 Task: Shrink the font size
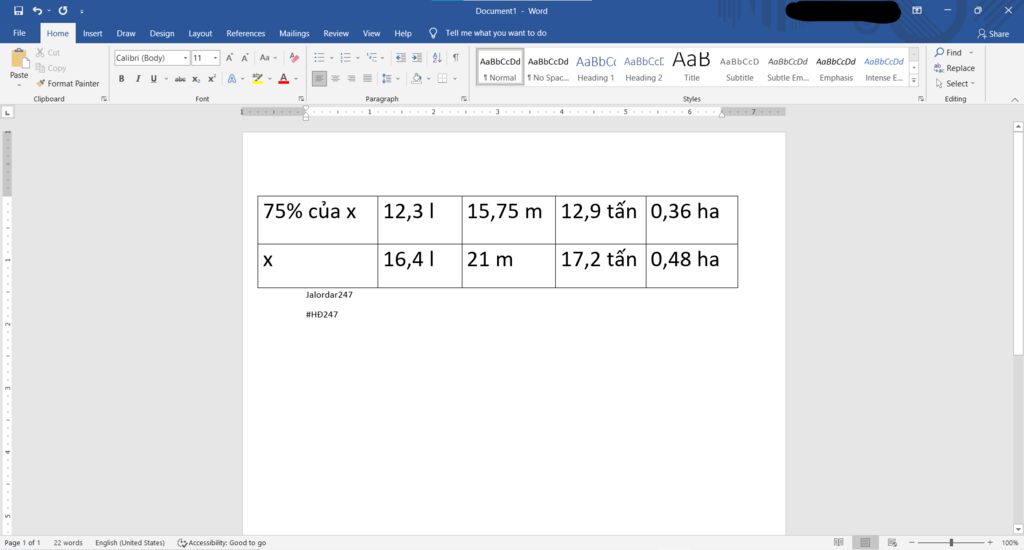(x=245, y=57)
